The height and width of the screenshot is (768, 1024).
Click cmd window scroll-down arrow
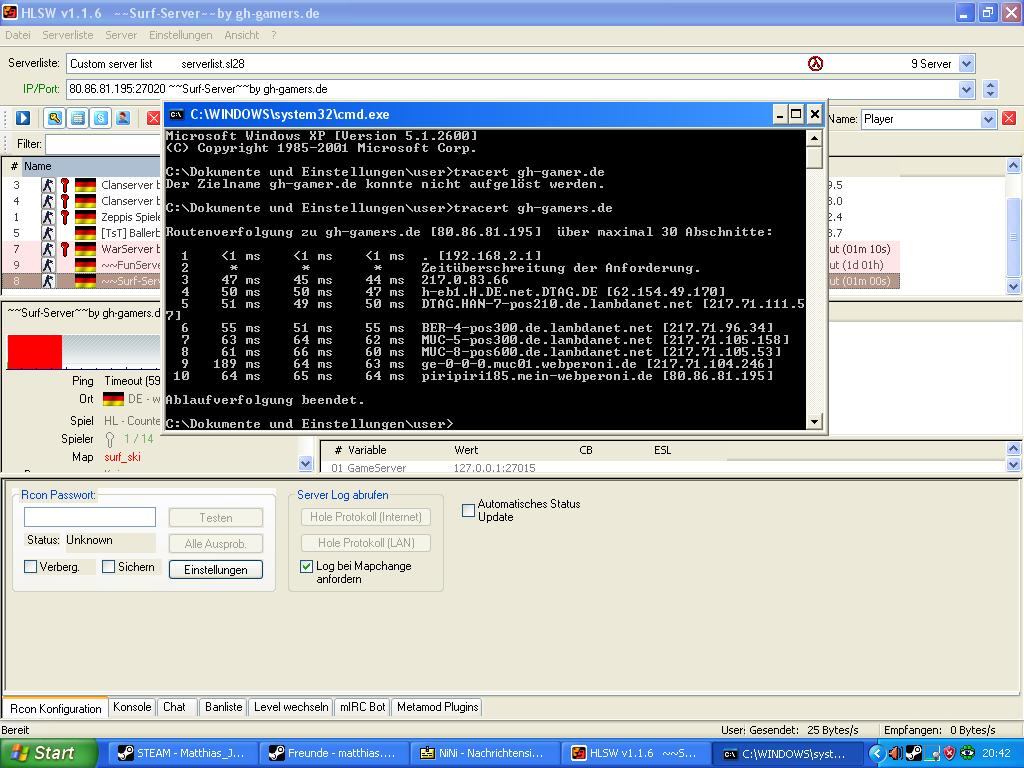[x=814, y=422]
